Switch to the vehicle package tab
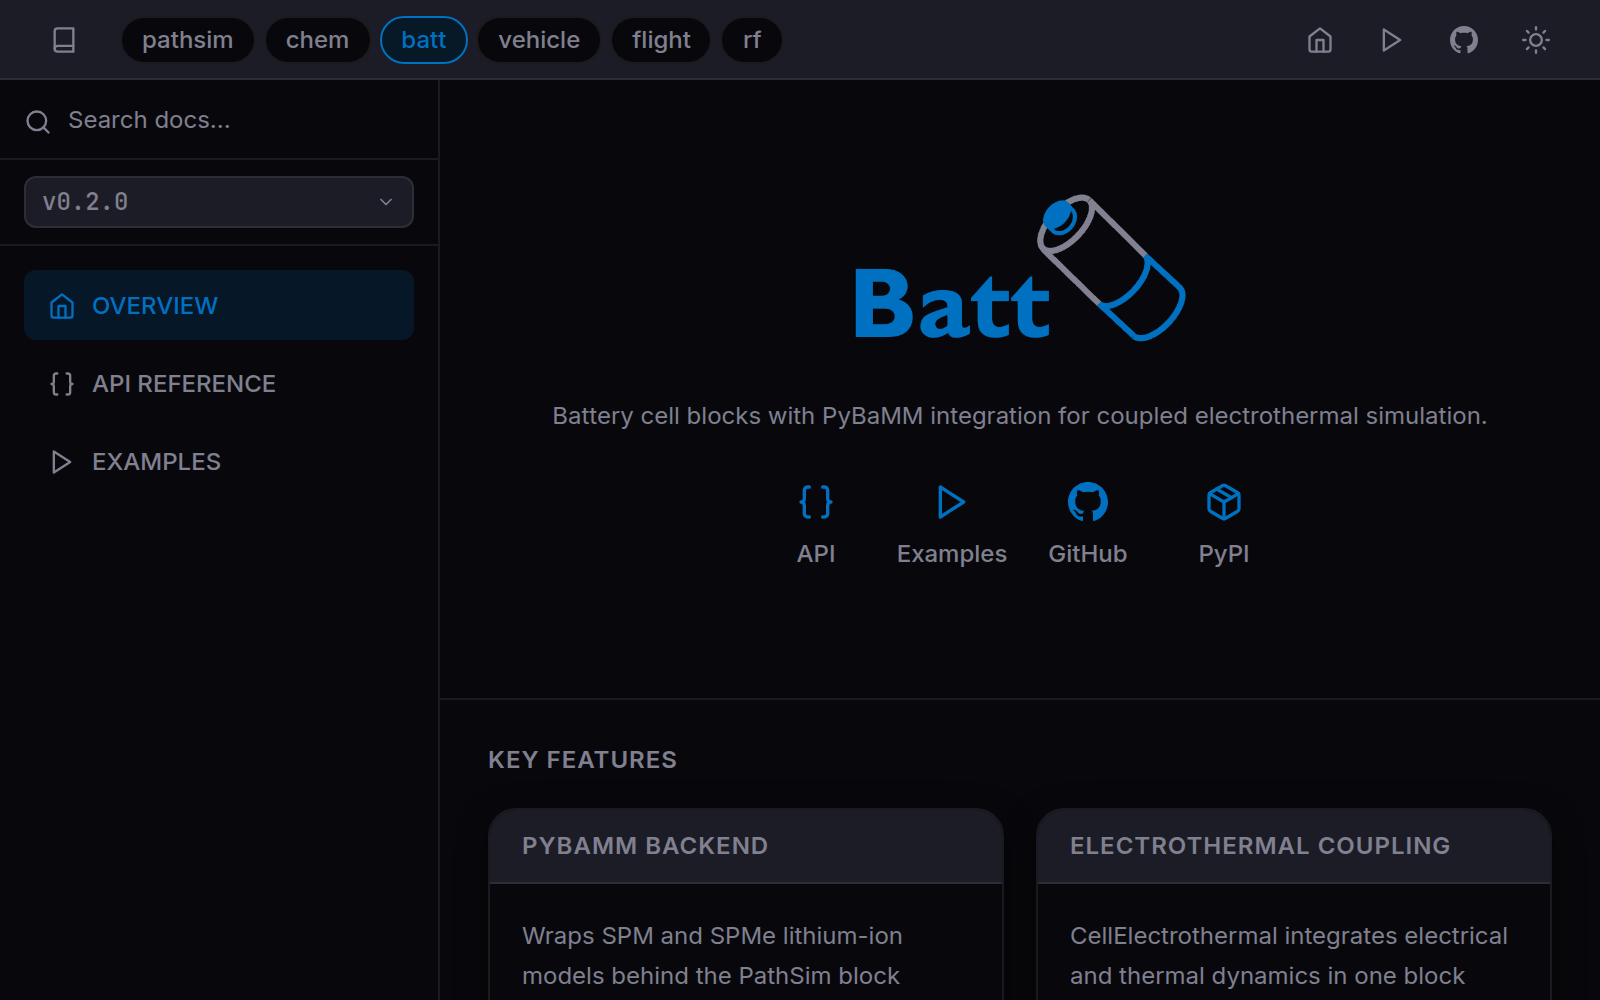This screenshot has height=1000, width=1600. click(539, 40)
